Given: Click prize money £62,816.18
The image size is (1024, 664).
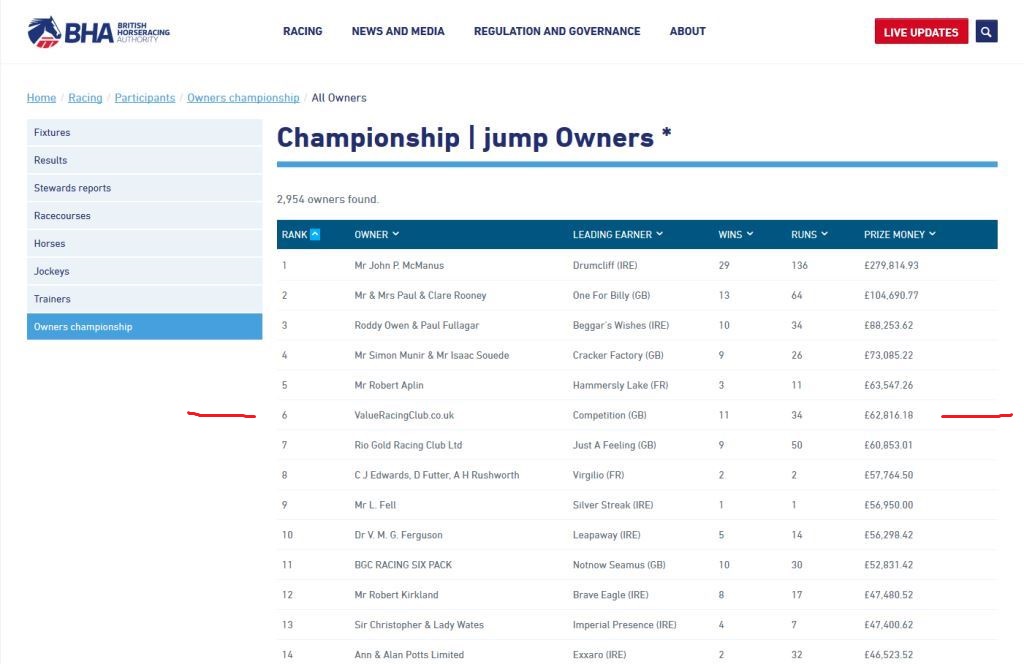Looking at the screenshot, I should (x=888, y=415).
